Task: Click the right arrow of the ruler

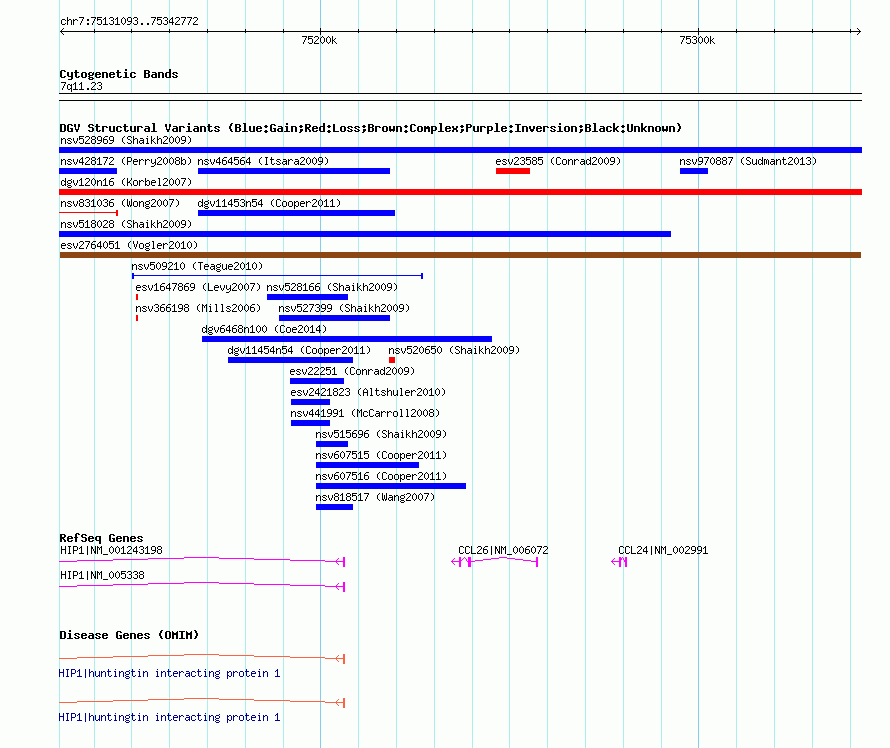Action: pyautogui.click(x=858, y=32)
